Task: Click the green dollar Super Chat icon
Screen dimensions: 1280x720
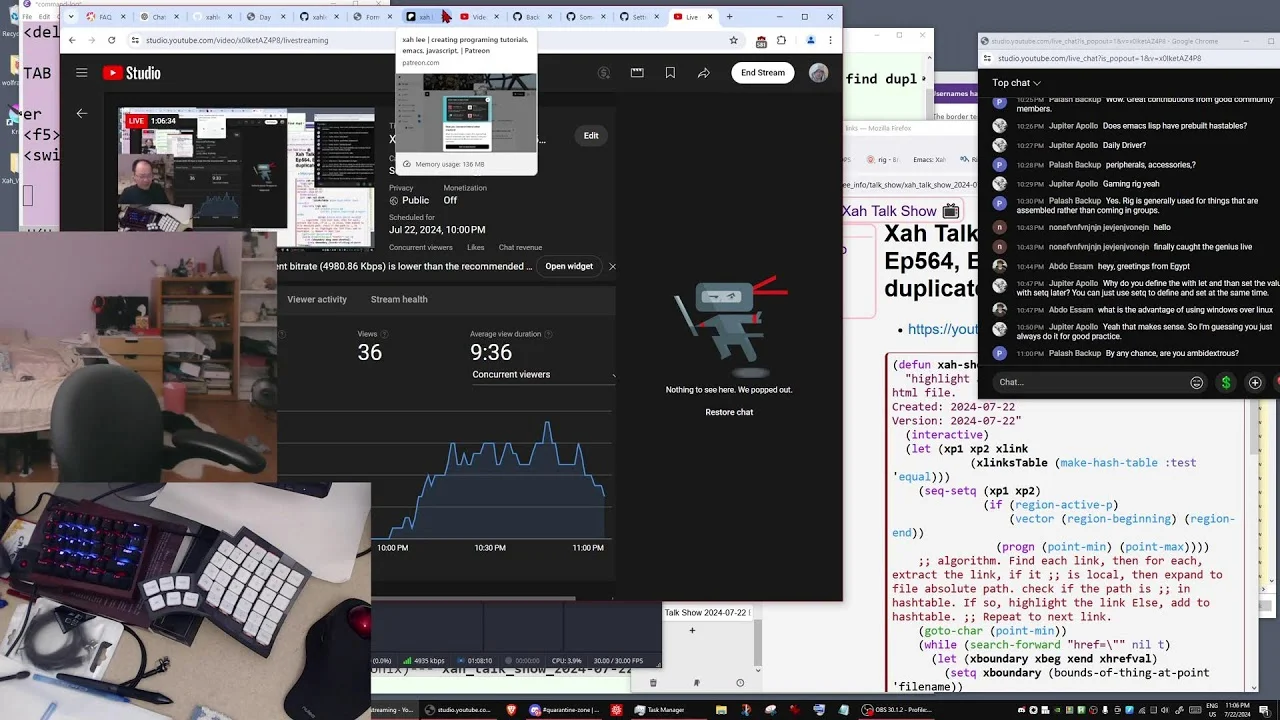Action: click(x=1226, y=382)
